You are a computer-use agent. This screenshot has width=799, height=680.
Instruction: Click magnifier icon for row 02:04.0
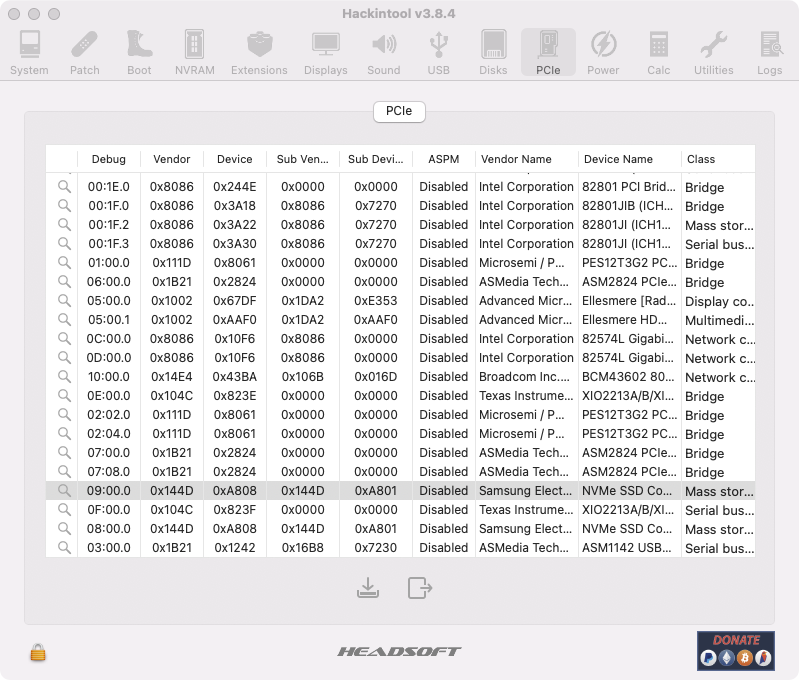click(x=64, y=433)
